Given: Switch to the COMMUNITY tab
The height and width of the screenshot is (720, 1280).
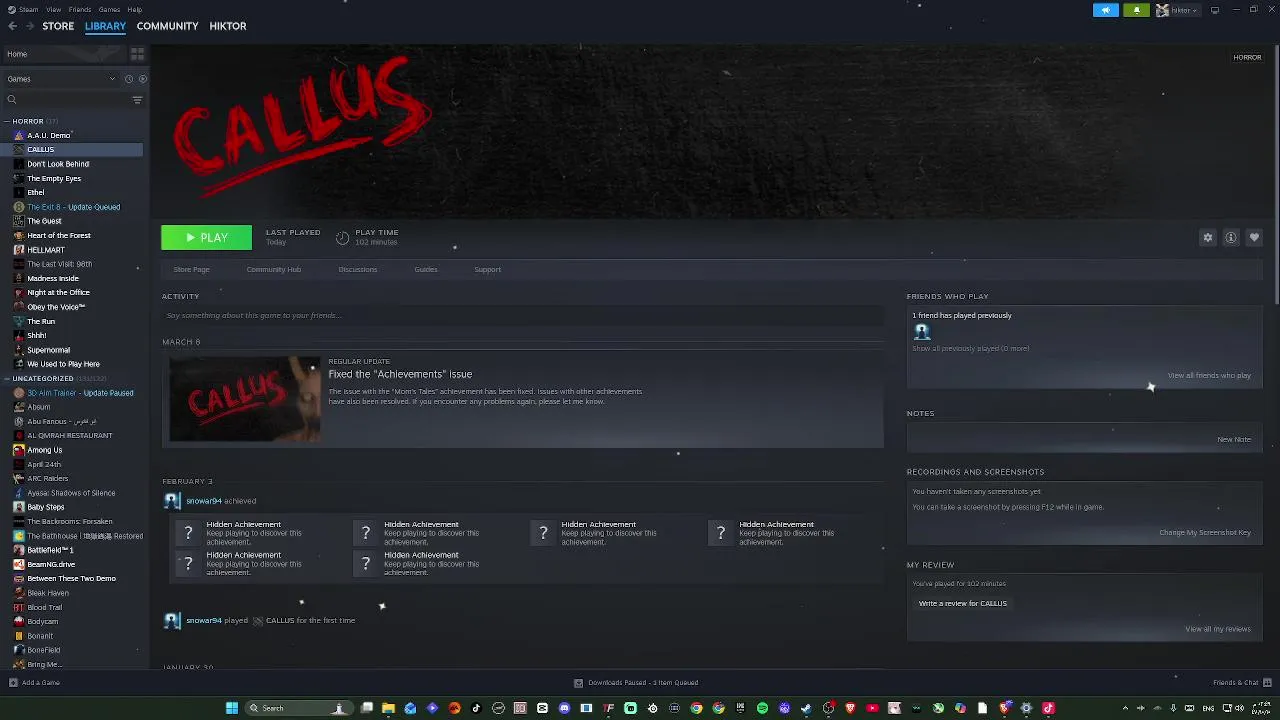Looking at the screenshot, I should pos(167,26).
